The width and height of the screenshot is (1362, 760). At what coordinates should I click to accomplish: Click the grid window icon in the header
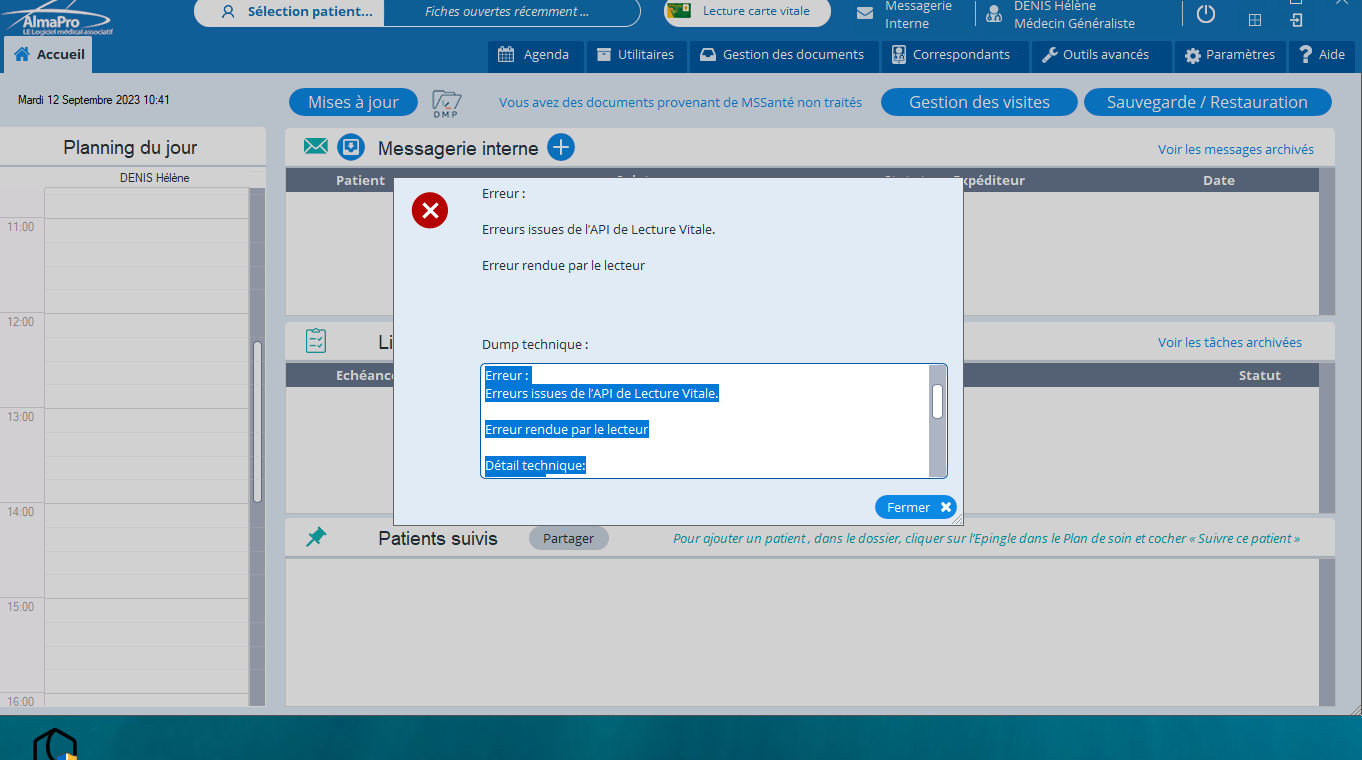[x=1255, y=20]
